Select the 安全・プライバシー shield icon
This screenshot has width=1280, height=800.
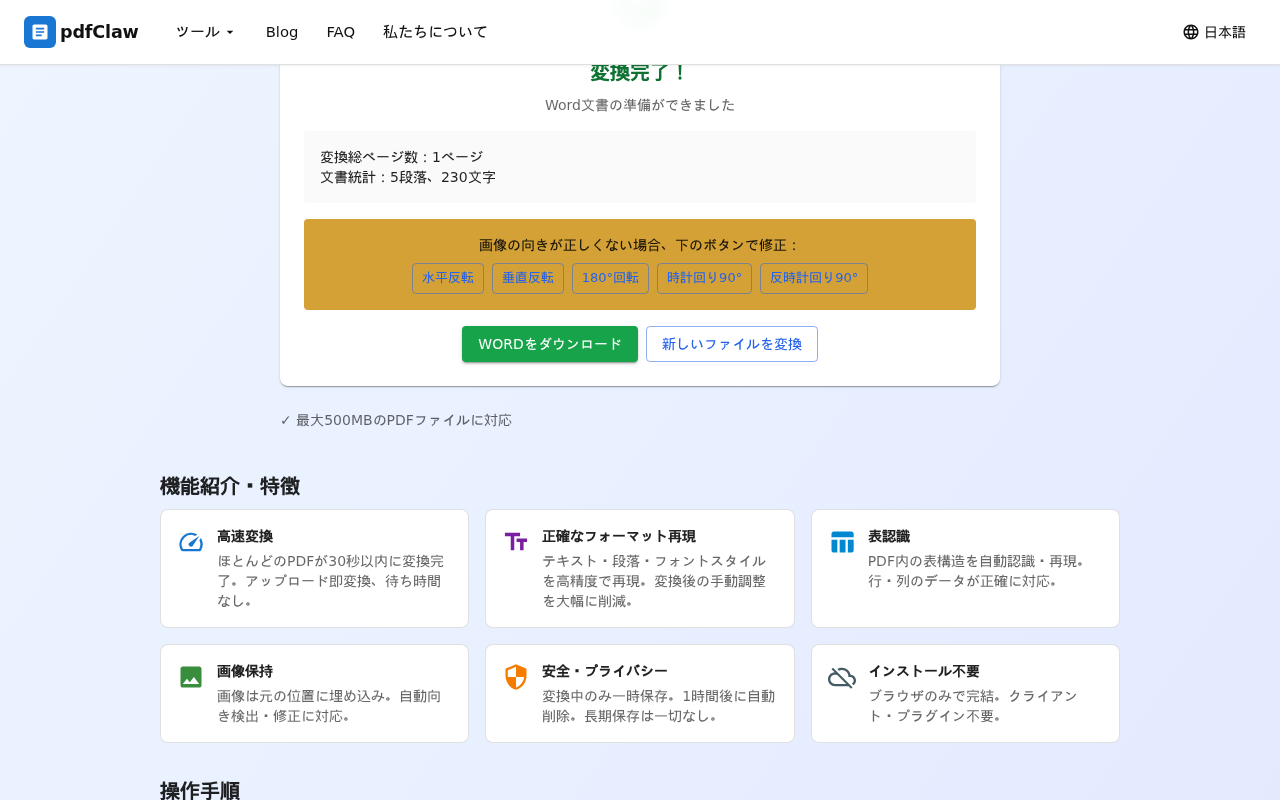(515, 677)
